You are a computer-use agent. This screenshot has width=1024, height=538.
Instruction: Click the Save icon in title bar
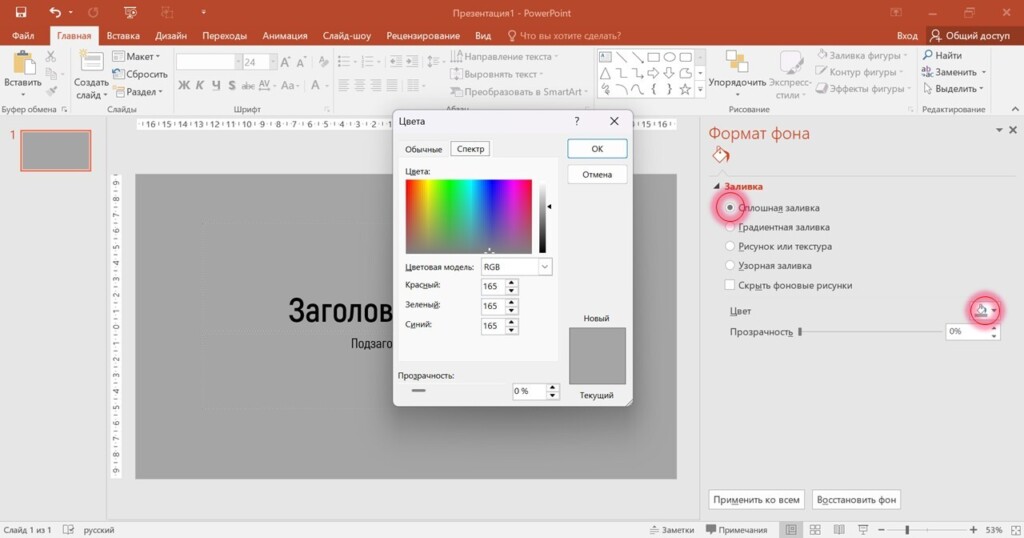tap(20, 12)
